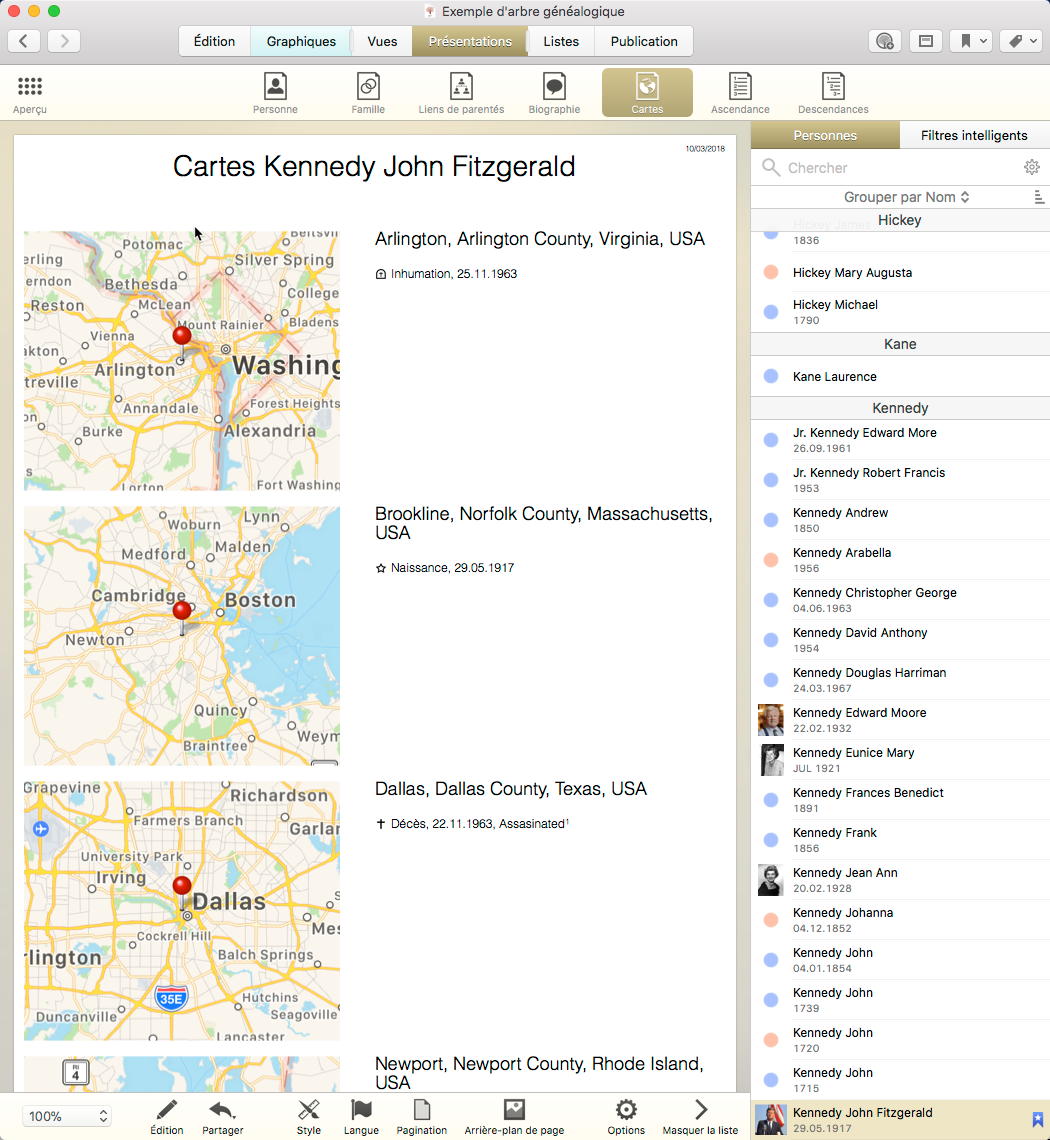This screenshot has height=1140, width=1050.
Task: Click the bookmark flag on Kennedy John Fitzgerald
Action: [x=1038, y=1120]
